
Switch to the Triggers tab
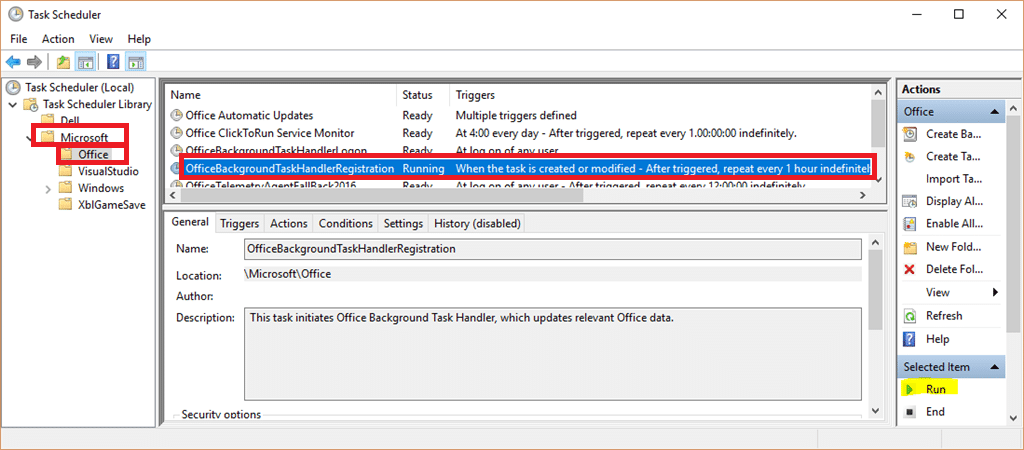(x=239, y=223)
